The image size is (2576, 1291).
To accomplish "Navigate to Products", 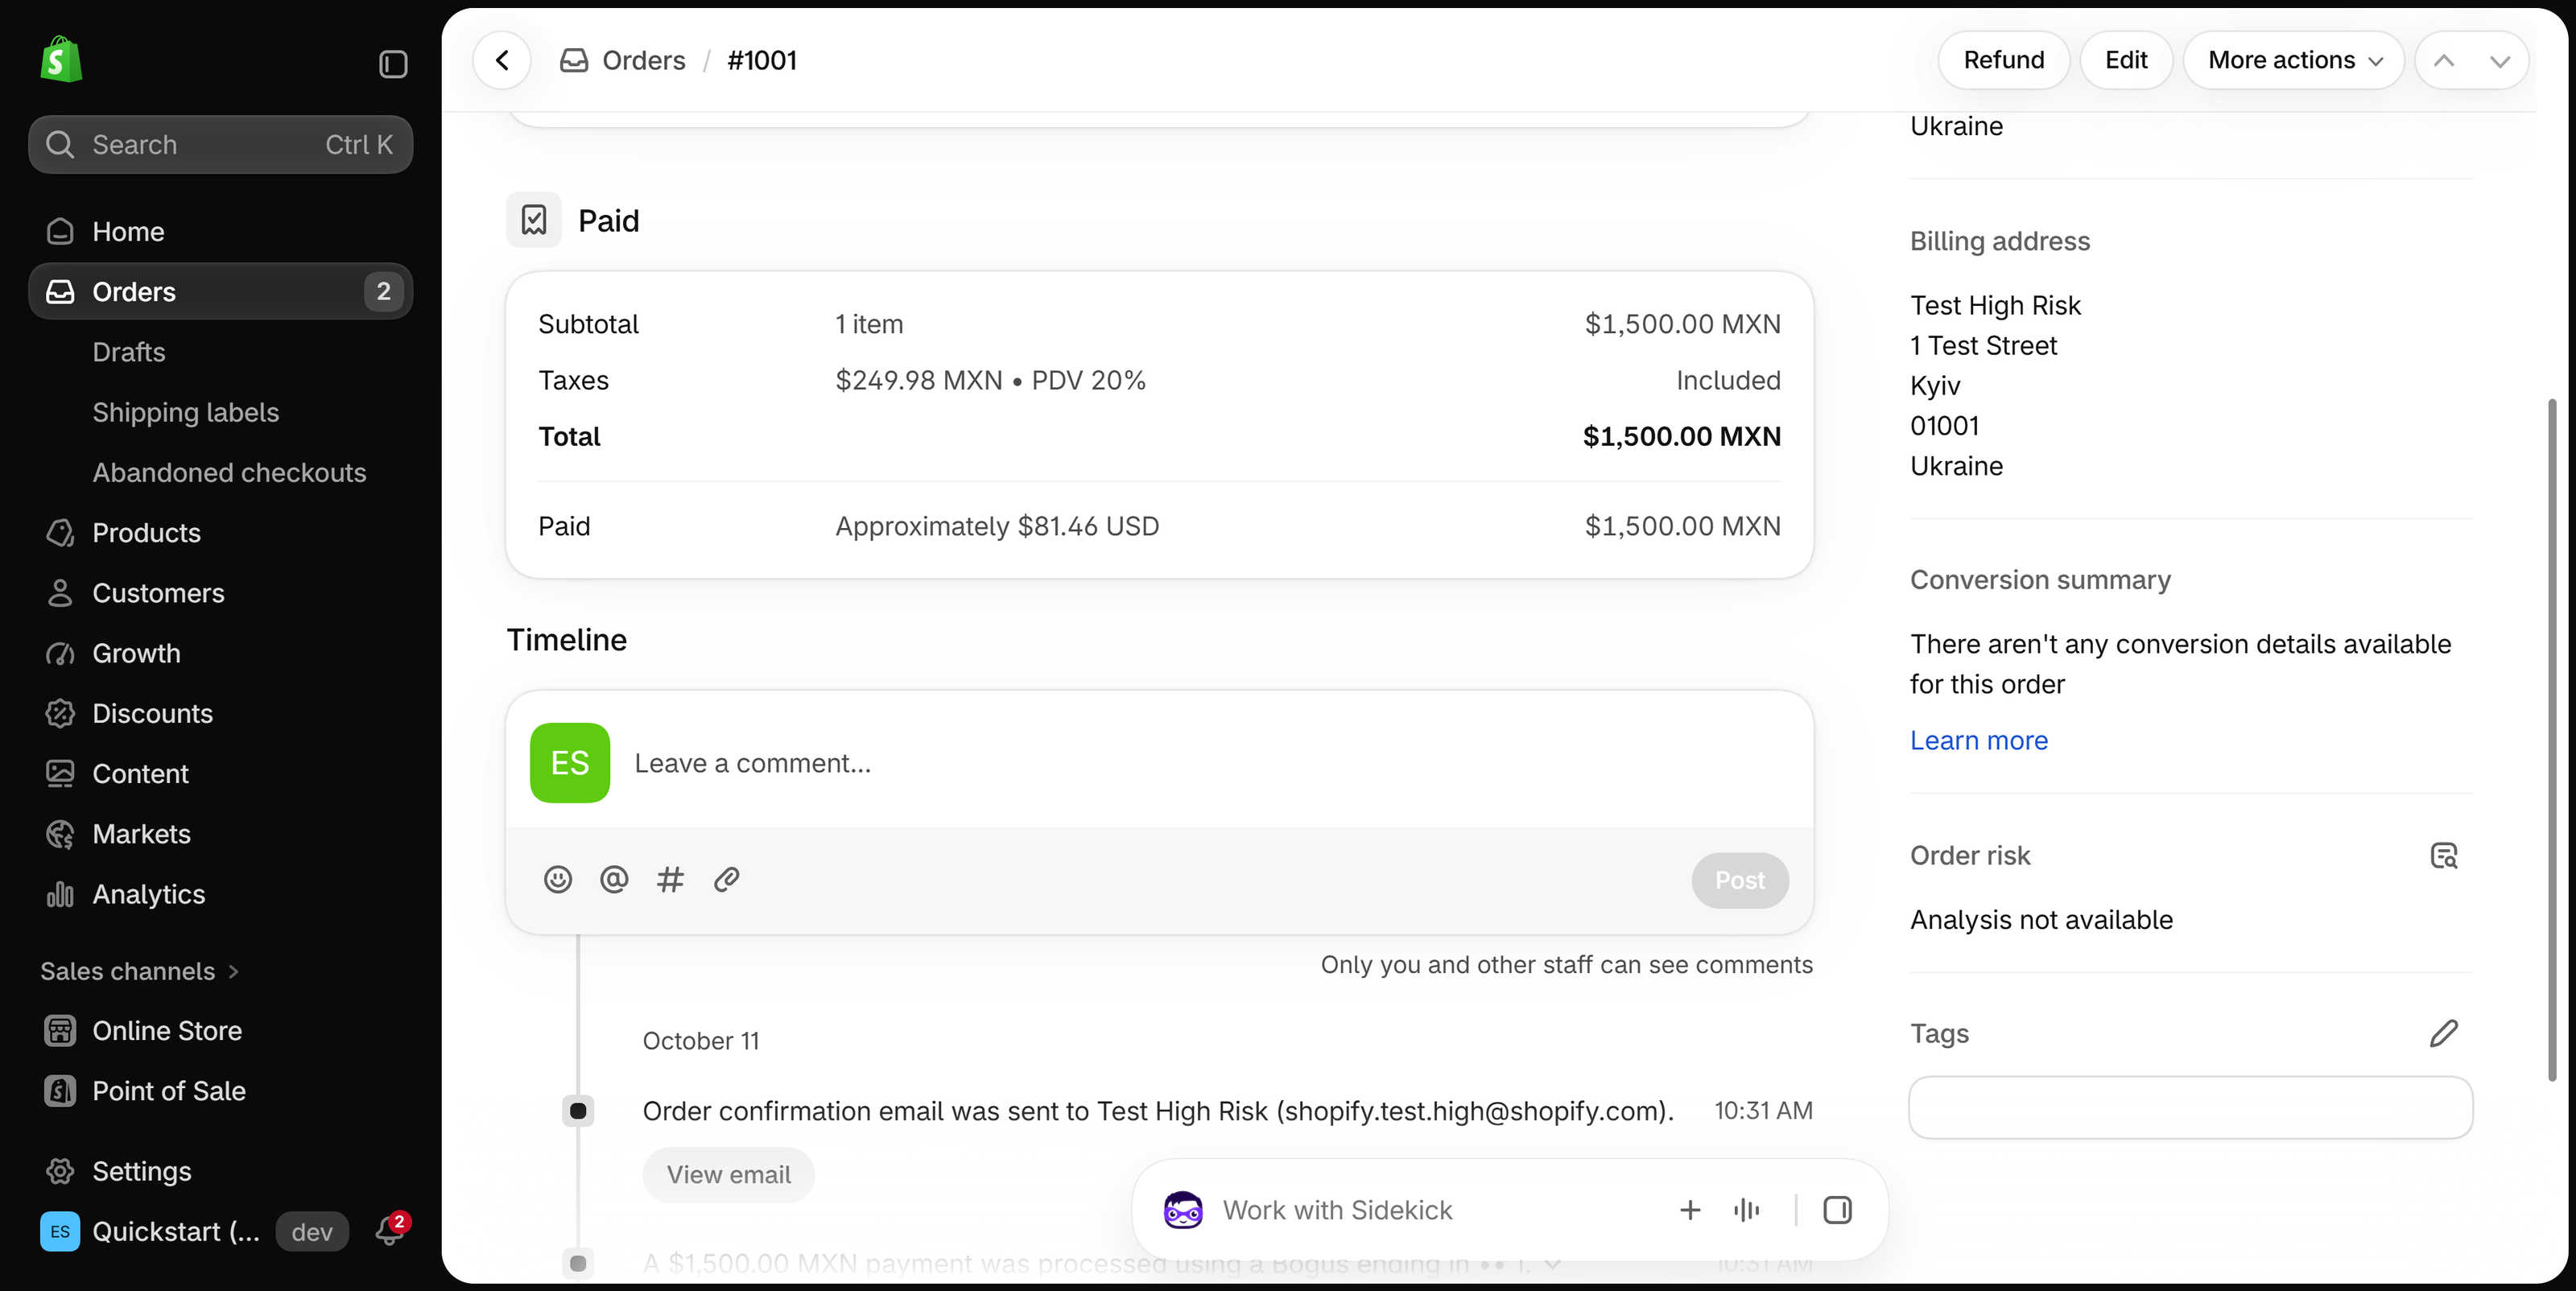I will [x=220, y=532].
